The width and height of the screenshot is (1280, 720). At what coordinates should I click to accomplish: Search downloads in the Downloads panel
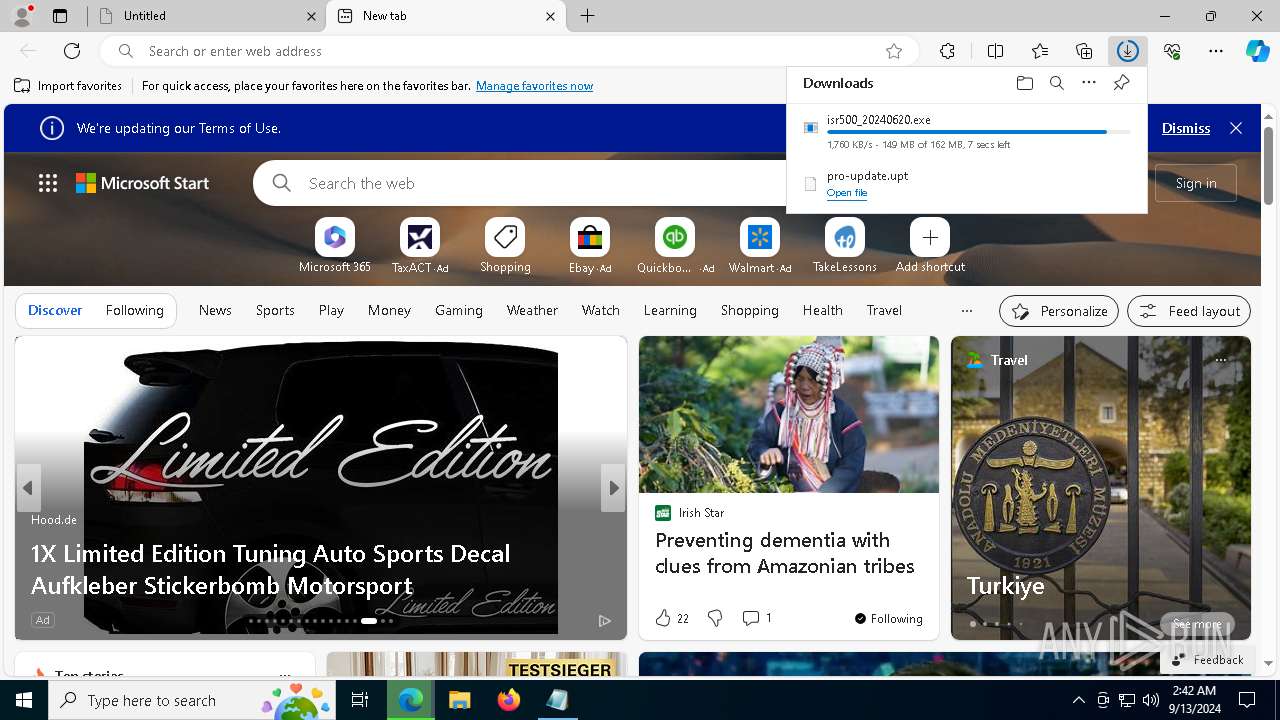tap(1057, 83)
